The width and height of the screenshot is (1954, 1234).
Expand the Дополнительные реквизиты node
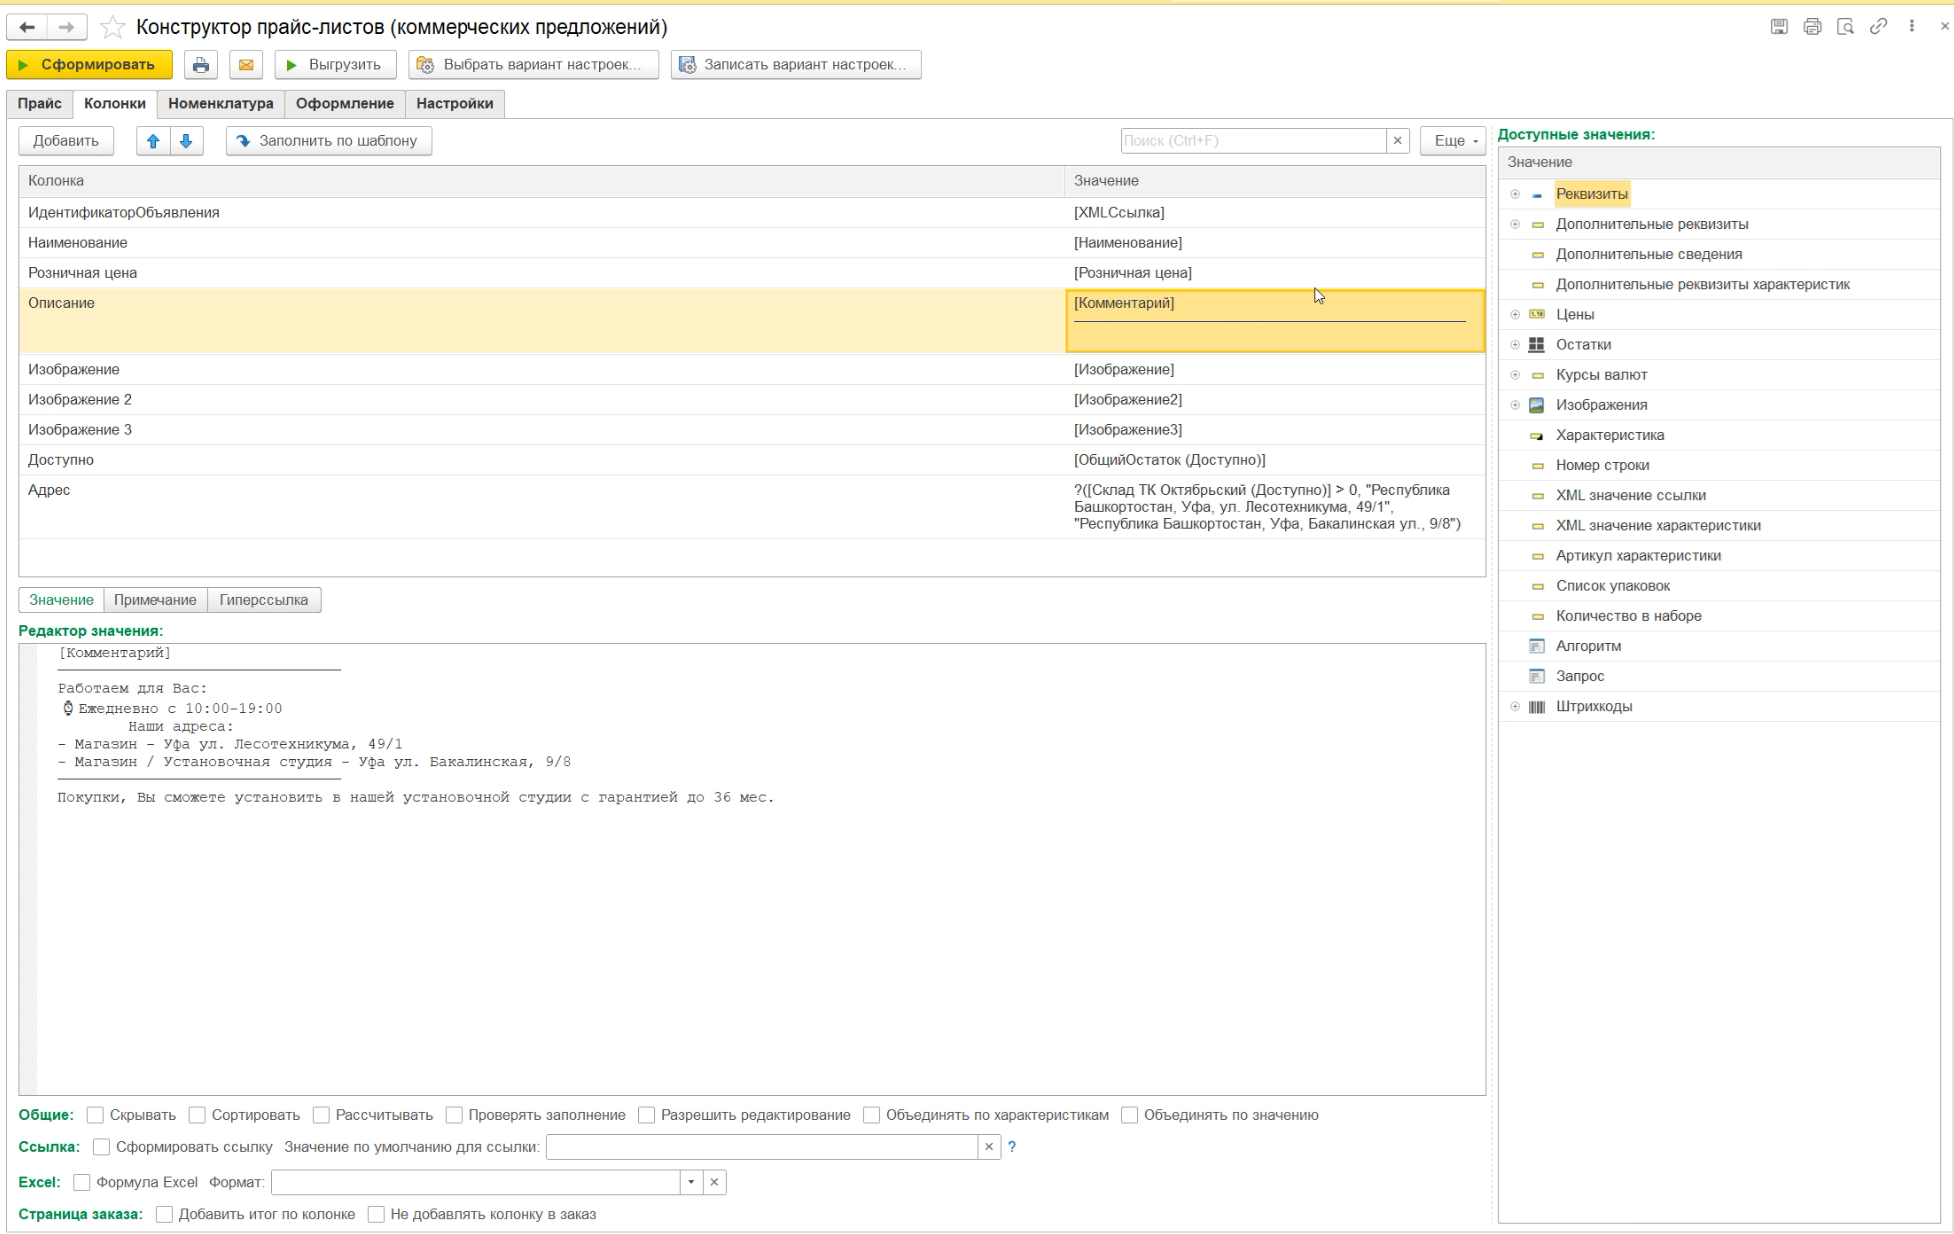[1515, 224]
